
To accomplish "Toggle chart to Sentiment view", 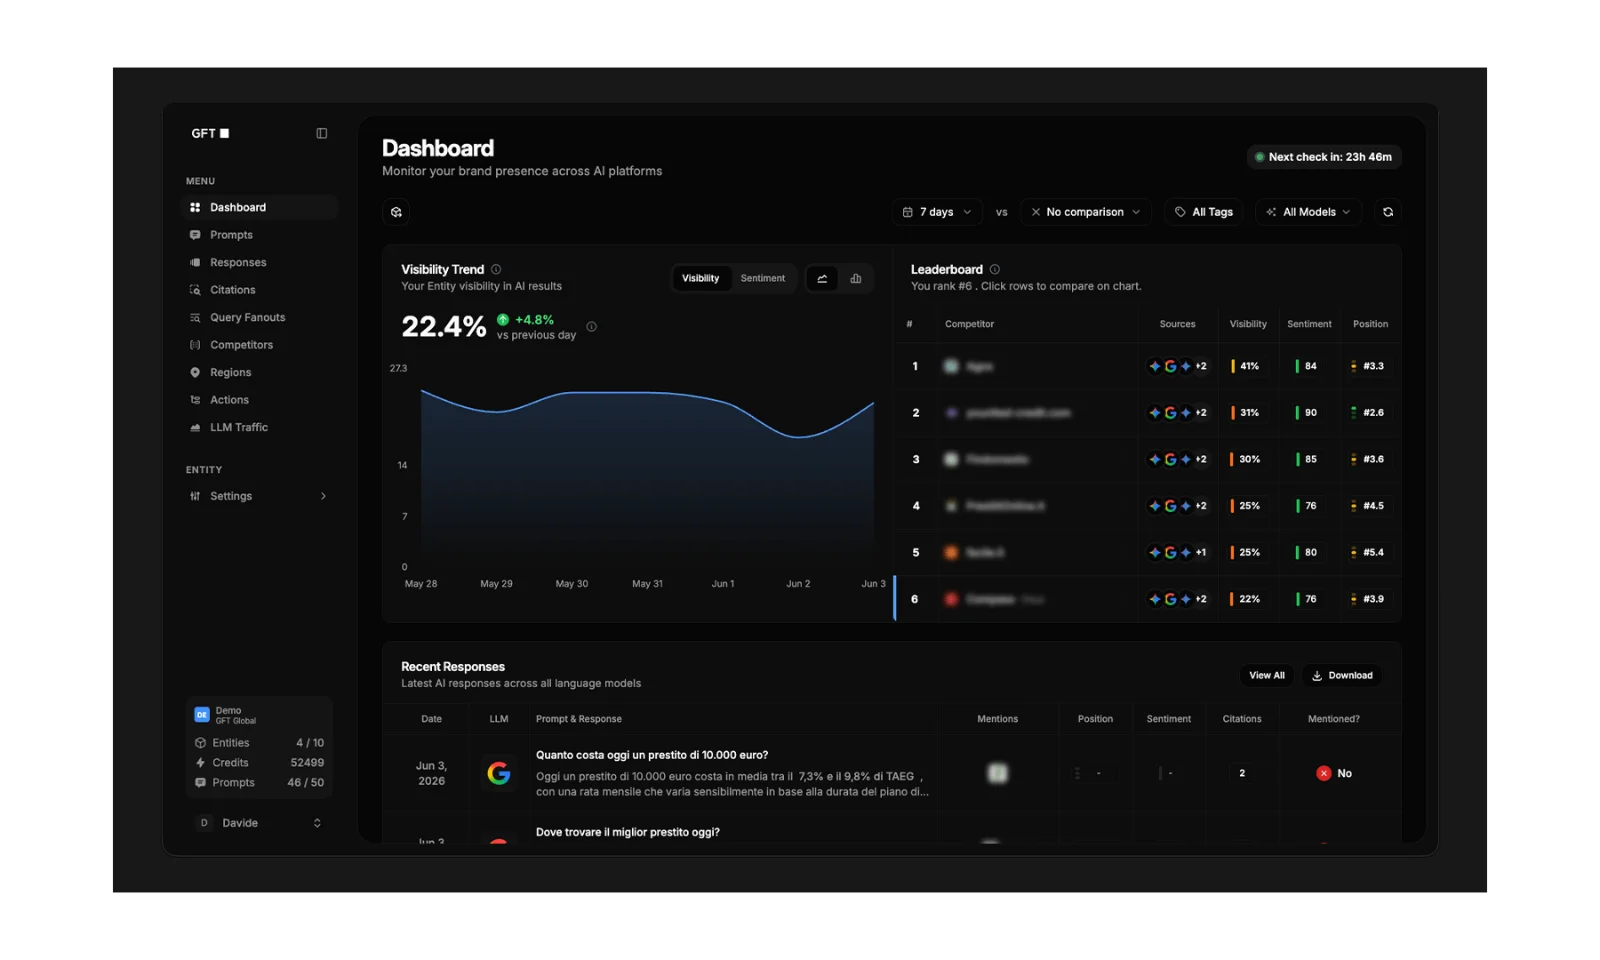I will click(x=762, y=279).
